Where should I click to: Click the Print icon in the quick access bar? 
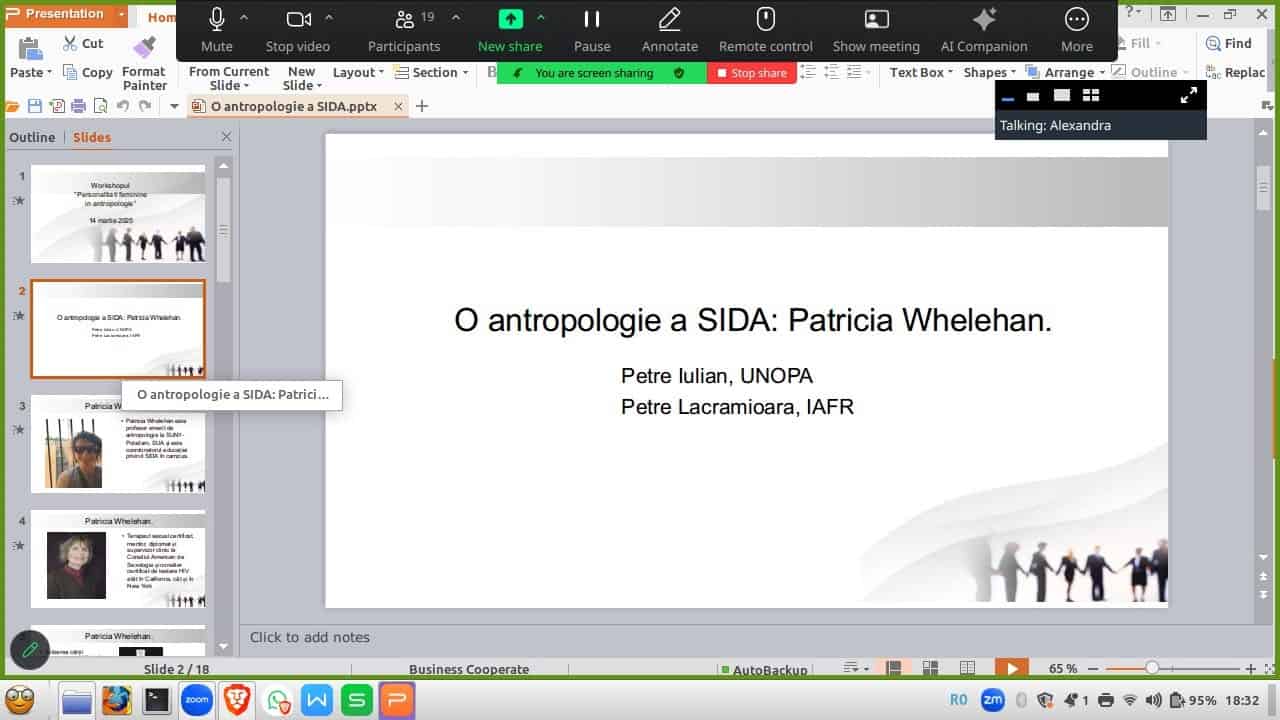coord(79,106)
